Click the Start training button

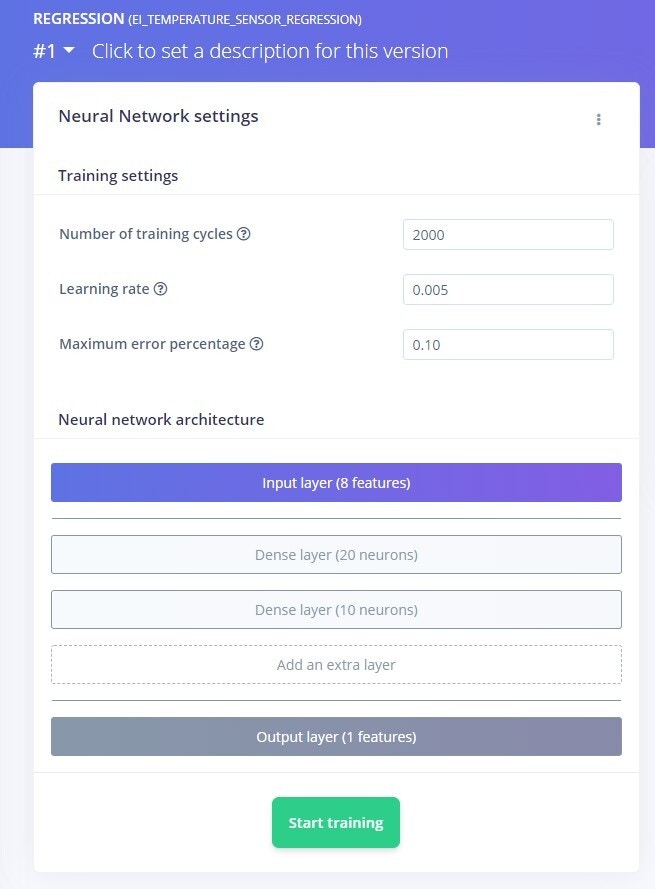click(336, 823)
